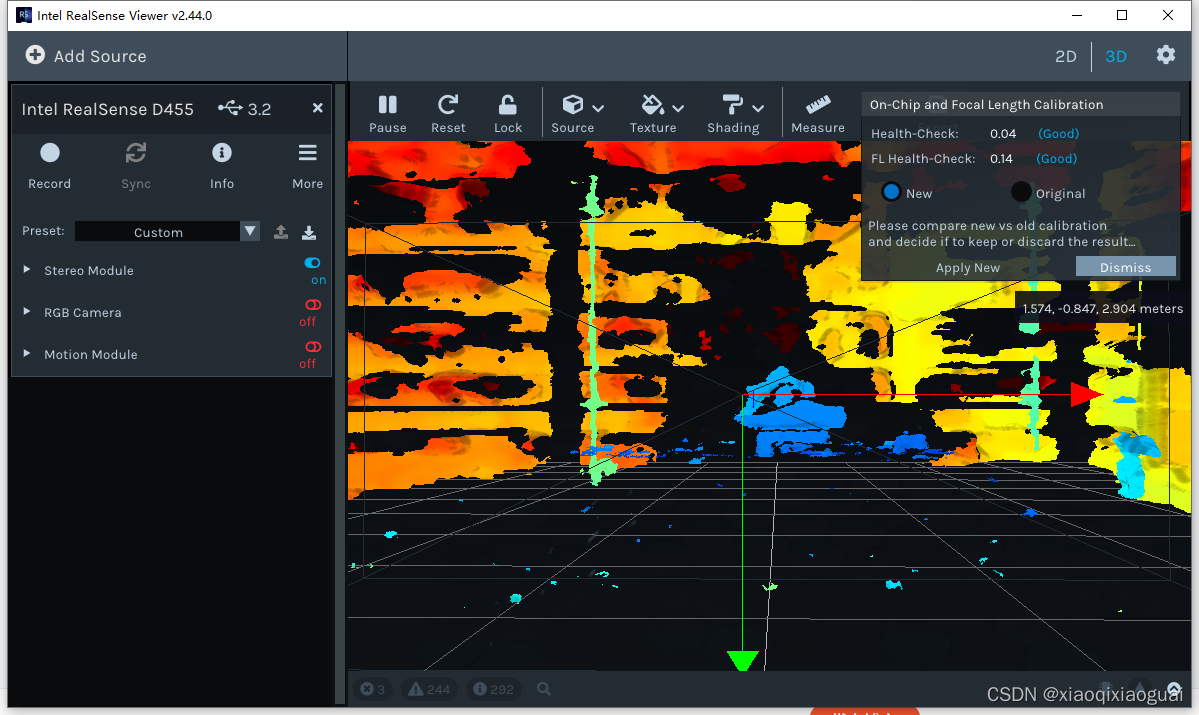Expand the Motion Module section
Viewport: 1199px width, 715px height.
coord(27,354)
